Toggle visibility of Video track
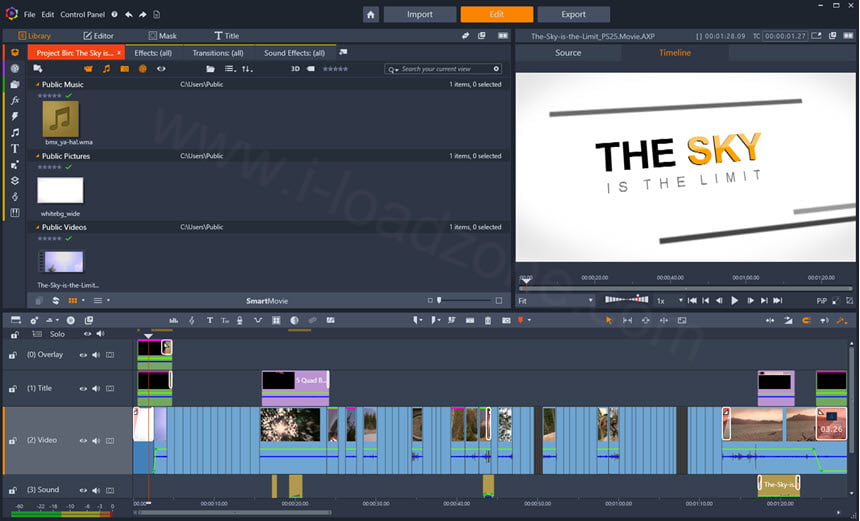 [83, 440]
